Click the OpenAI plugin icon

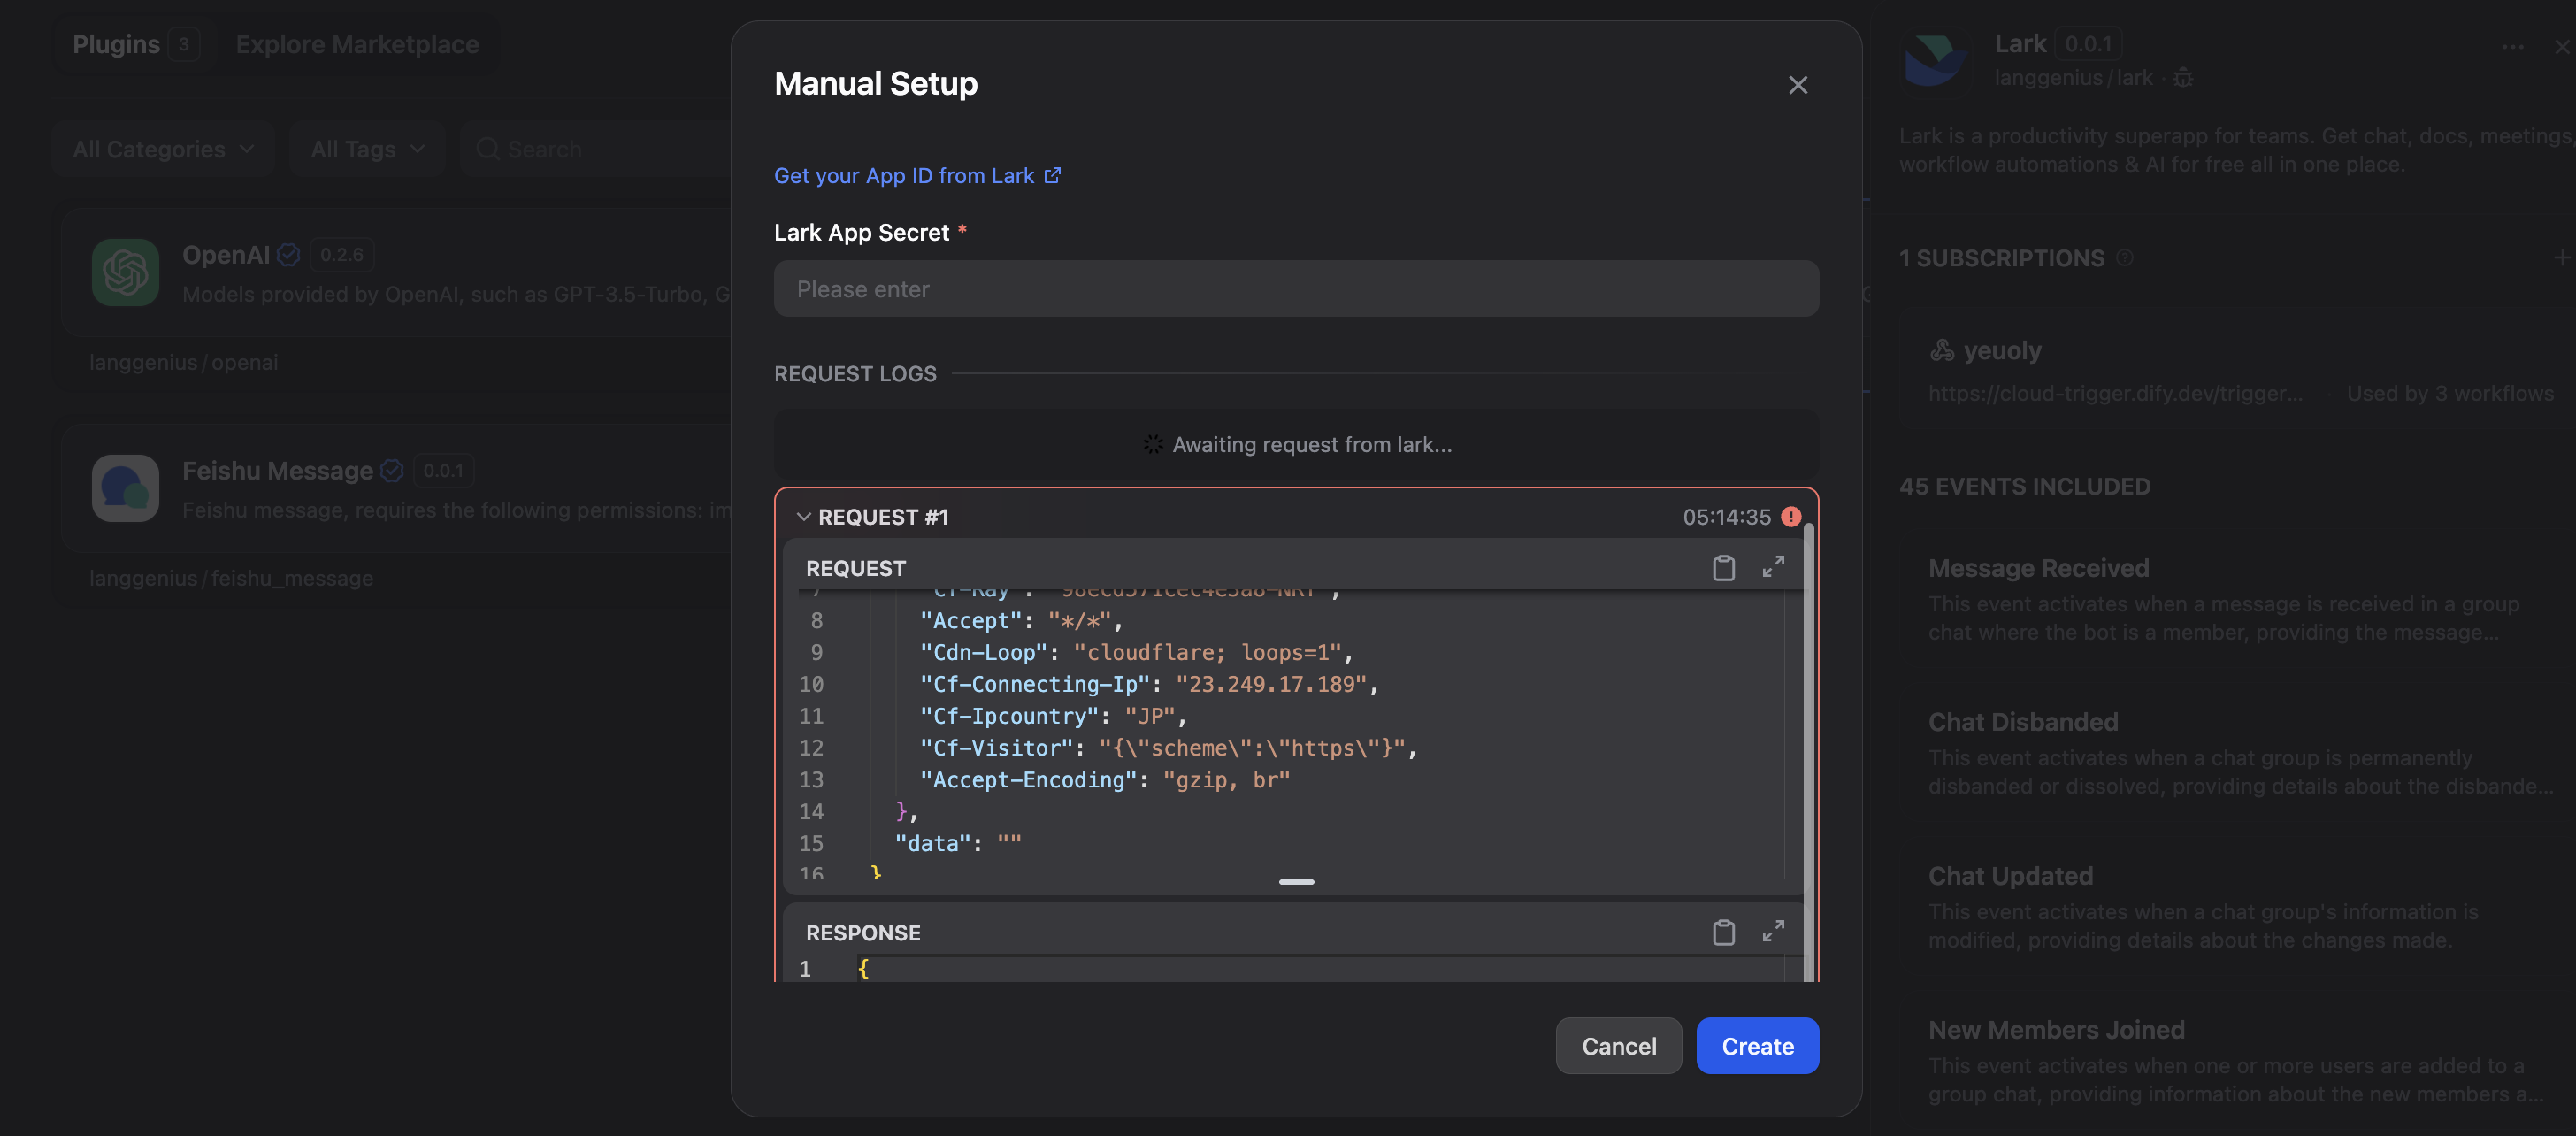click(125, 272)
